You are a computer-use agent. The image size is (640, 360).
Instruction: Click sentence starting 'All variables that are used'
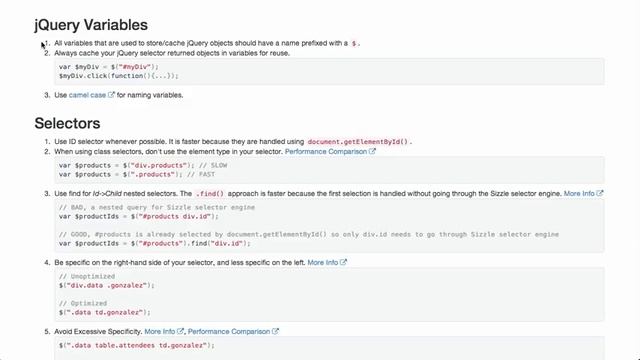click(x=201, y=43)
